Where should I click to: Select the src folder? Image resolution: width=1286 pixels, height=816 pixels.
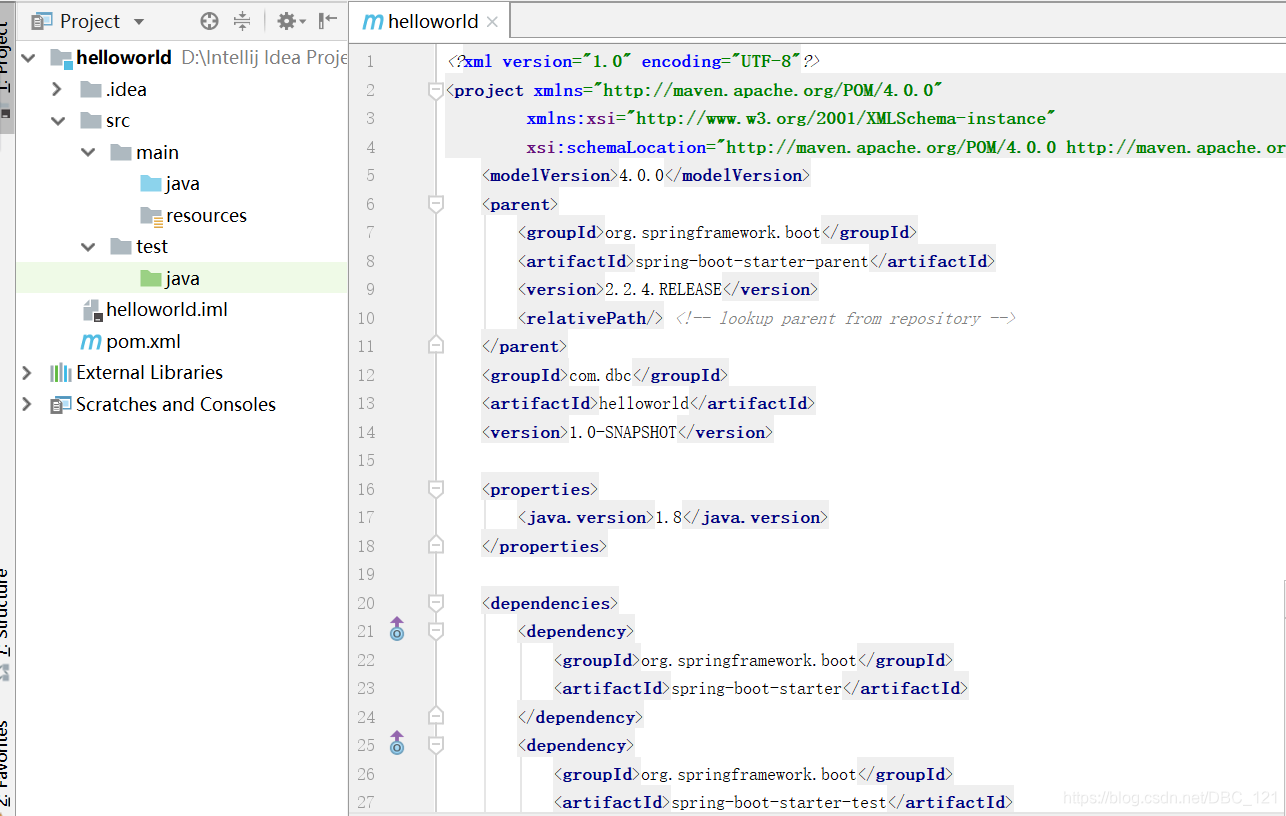coord(118,121)
